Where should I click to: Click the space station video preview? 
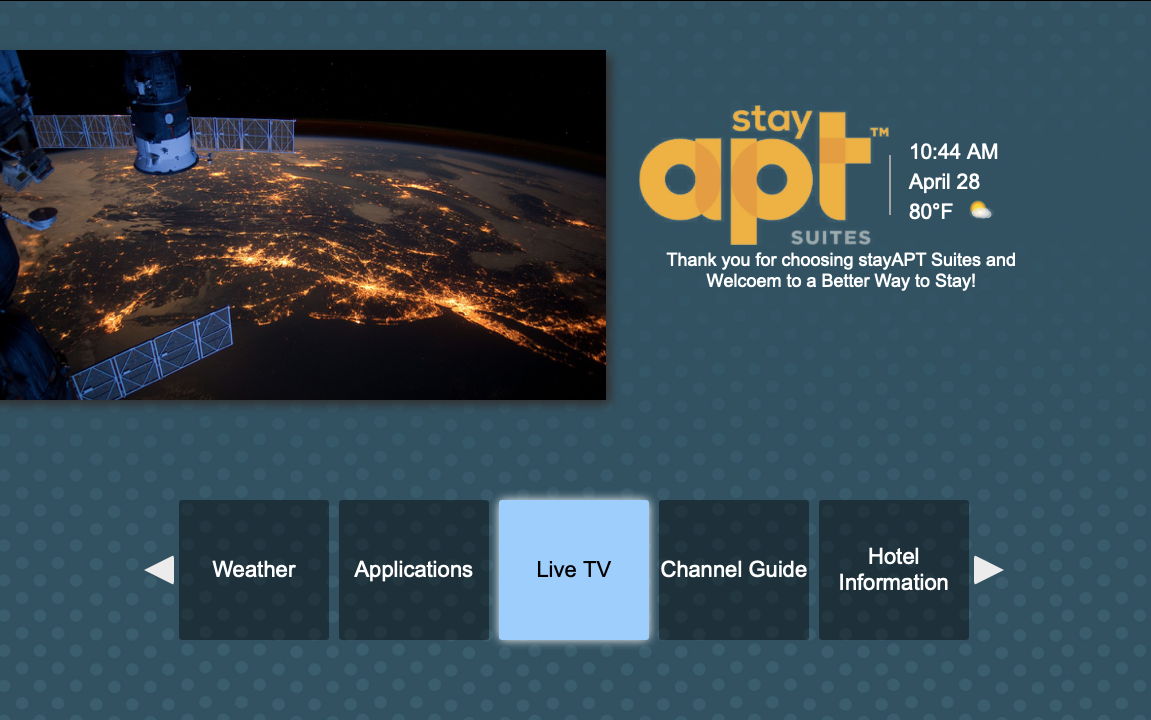point(302,225)
